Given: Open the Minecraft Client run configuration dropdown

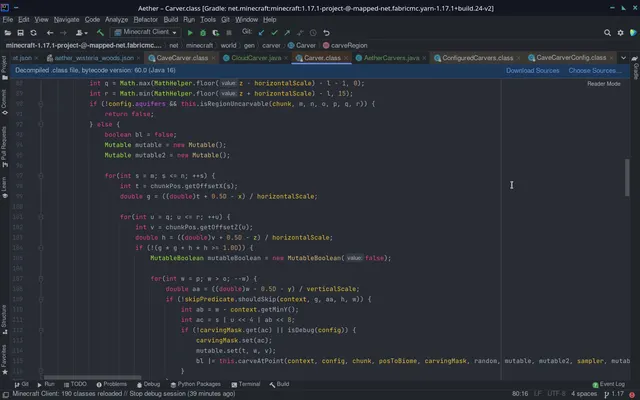Looking at the screenshot, I should 146,32.
